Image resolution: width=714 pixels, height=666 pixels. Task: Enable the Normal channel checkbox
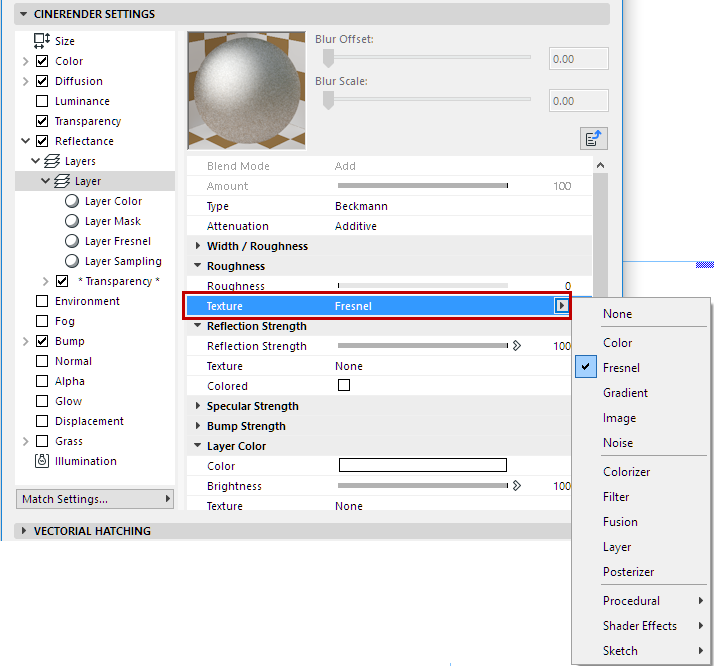point(42,361)
